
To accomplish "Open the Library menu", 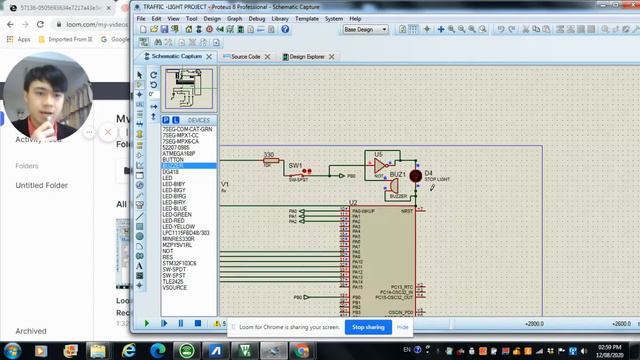I will point(280,19).
